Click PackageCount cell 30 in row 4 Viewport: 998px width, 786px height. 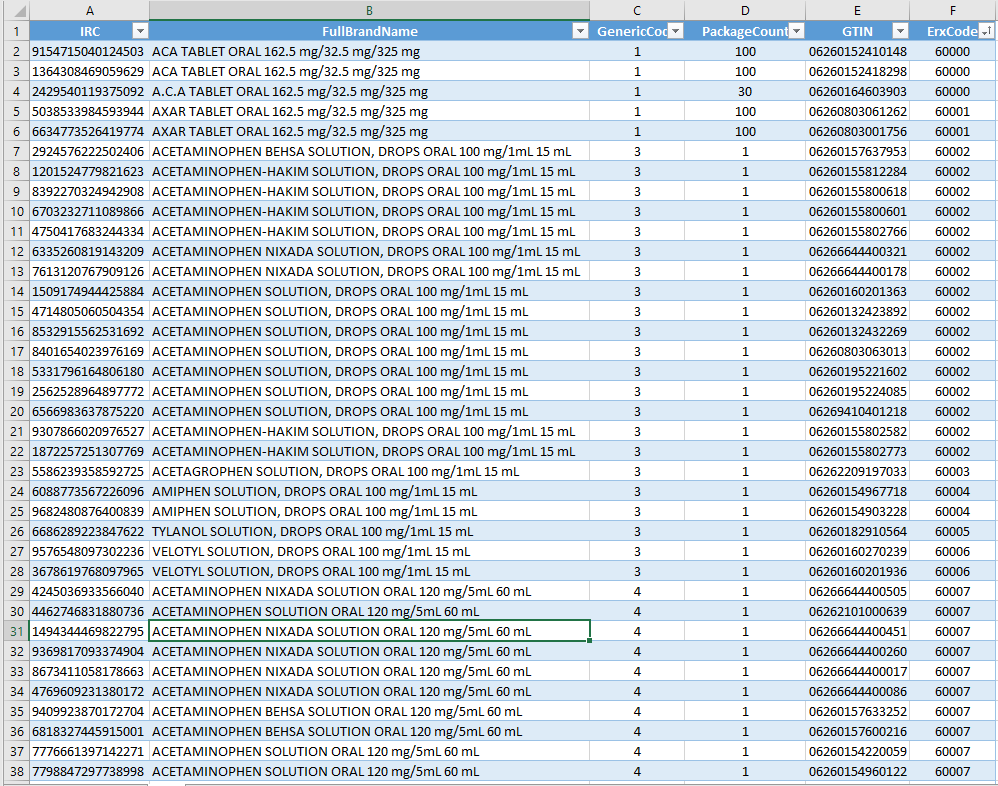click(745, 92)
